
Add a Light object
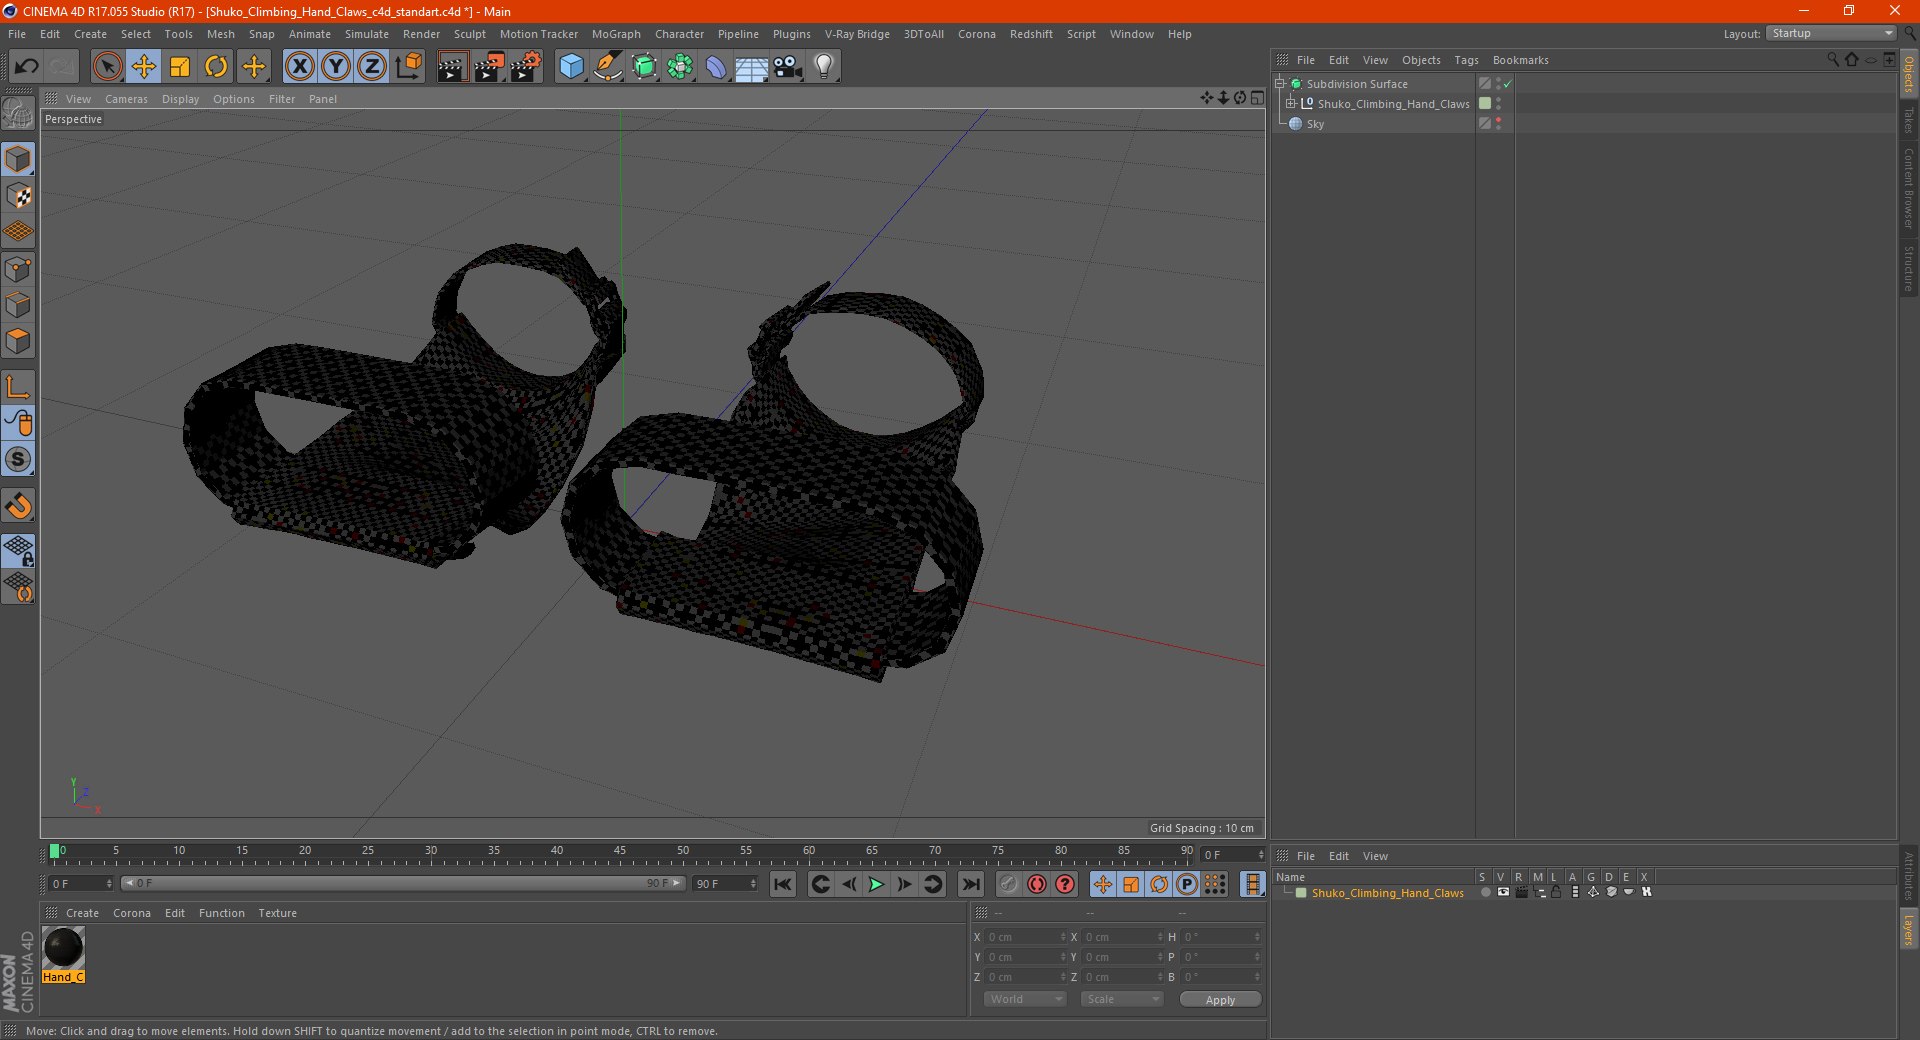(x=824, y=67)
